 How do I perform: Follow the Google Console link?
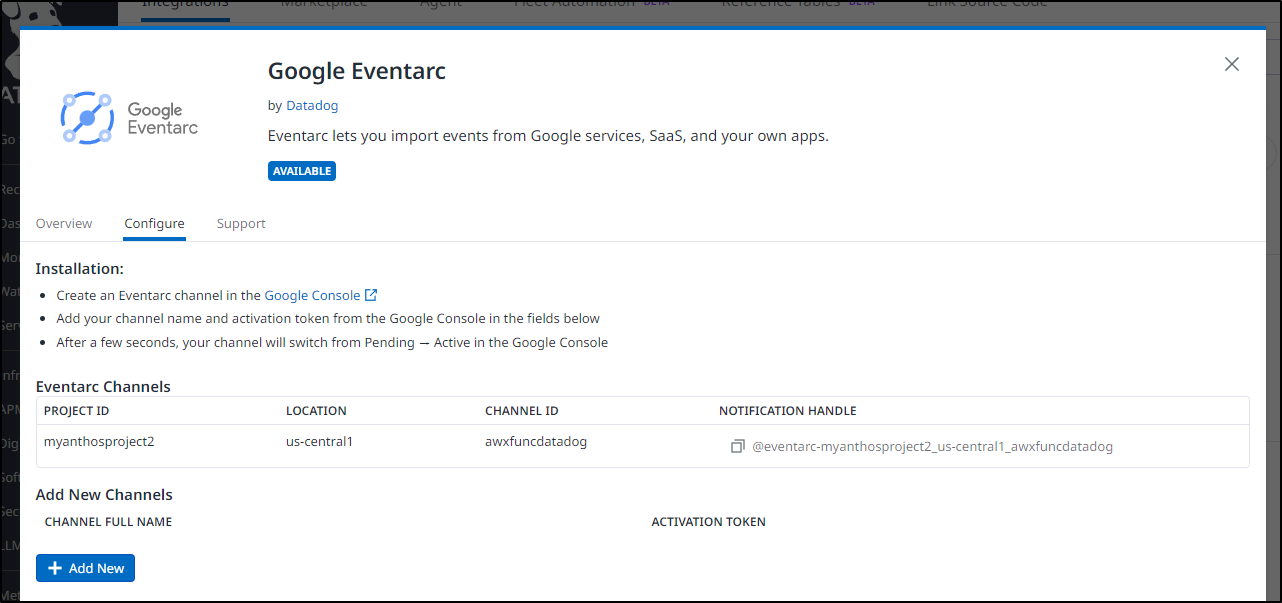pyautogui.click(x=312, y=295)
